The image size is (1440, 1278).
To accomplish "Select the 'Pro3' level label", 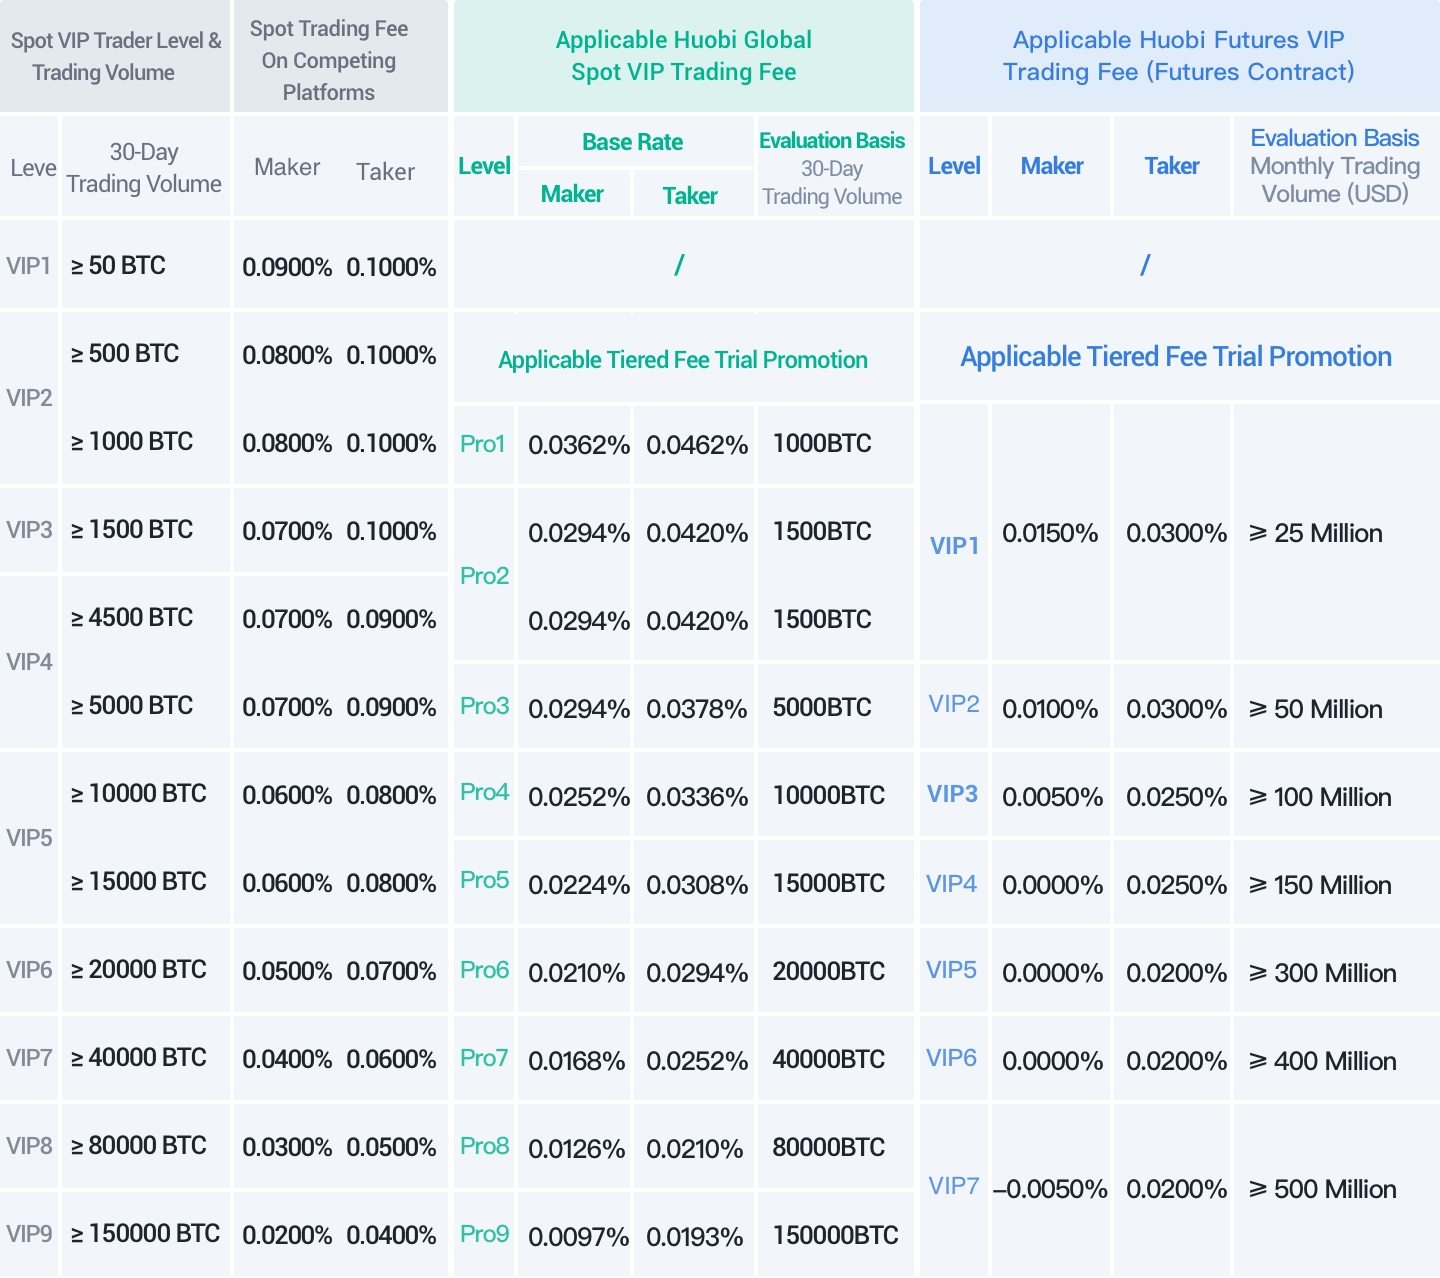I will [x=485, y=706].
